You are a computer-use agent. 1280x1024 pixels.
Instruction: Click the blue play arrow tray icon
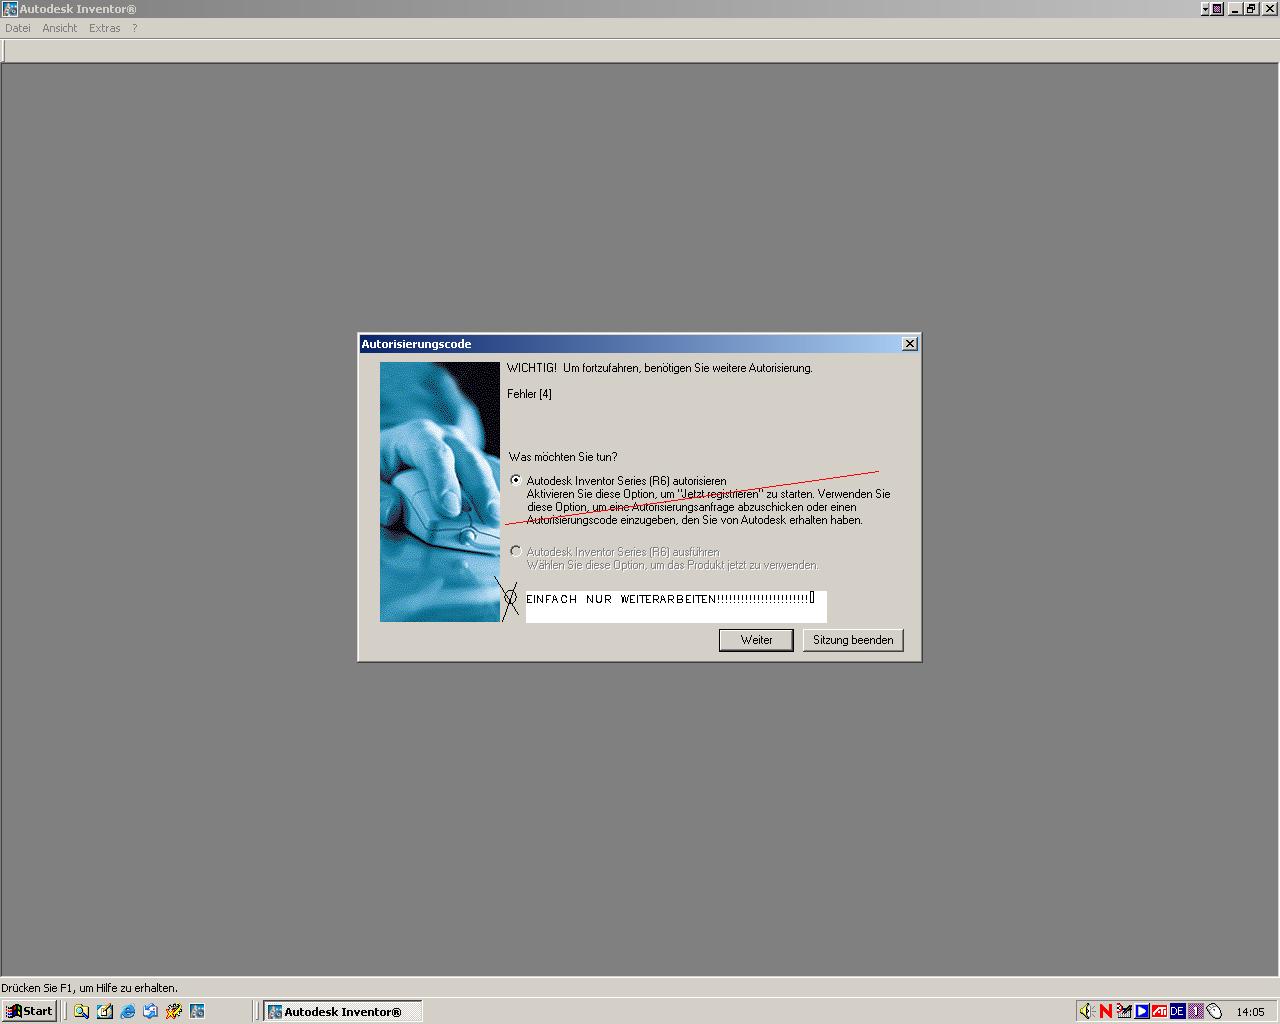(1141, 1011)
